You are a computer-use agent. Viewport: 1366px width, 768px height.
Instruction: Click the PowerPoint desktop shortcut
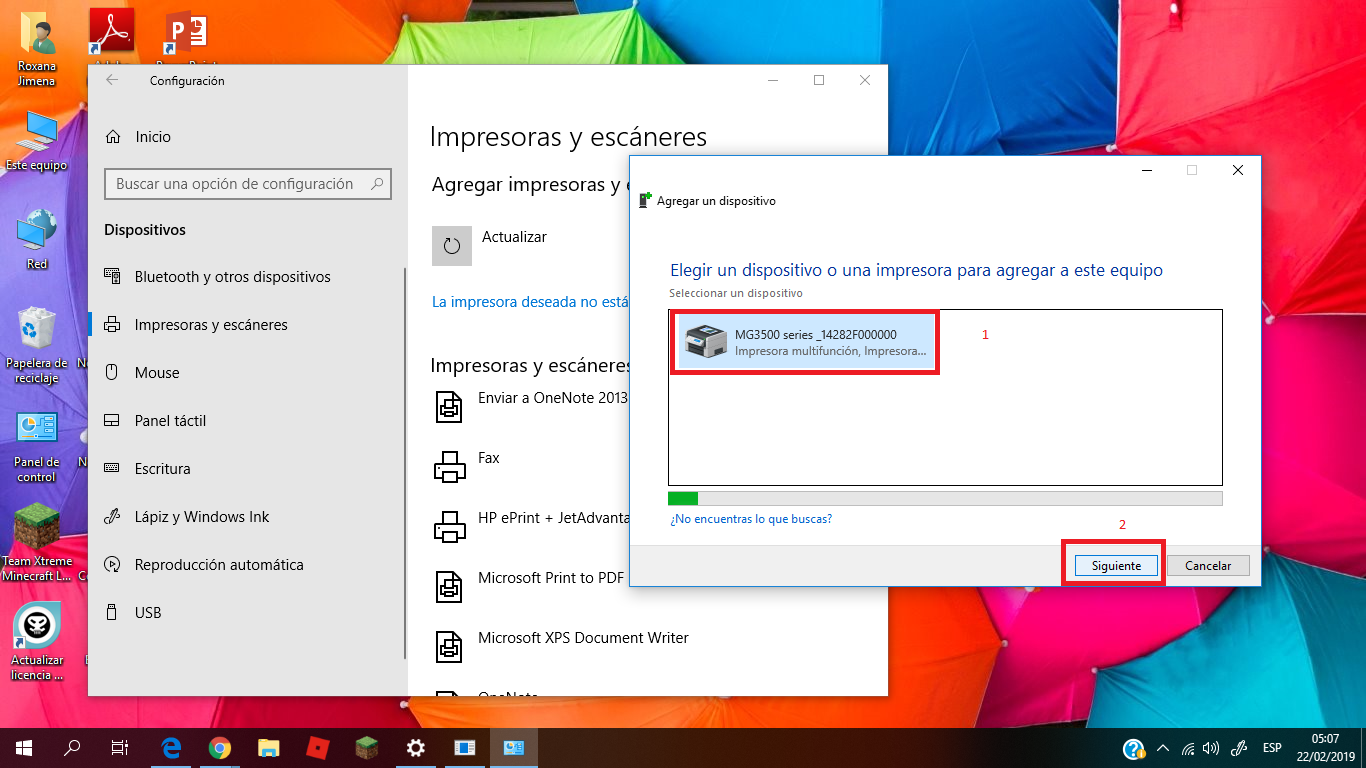186,33
